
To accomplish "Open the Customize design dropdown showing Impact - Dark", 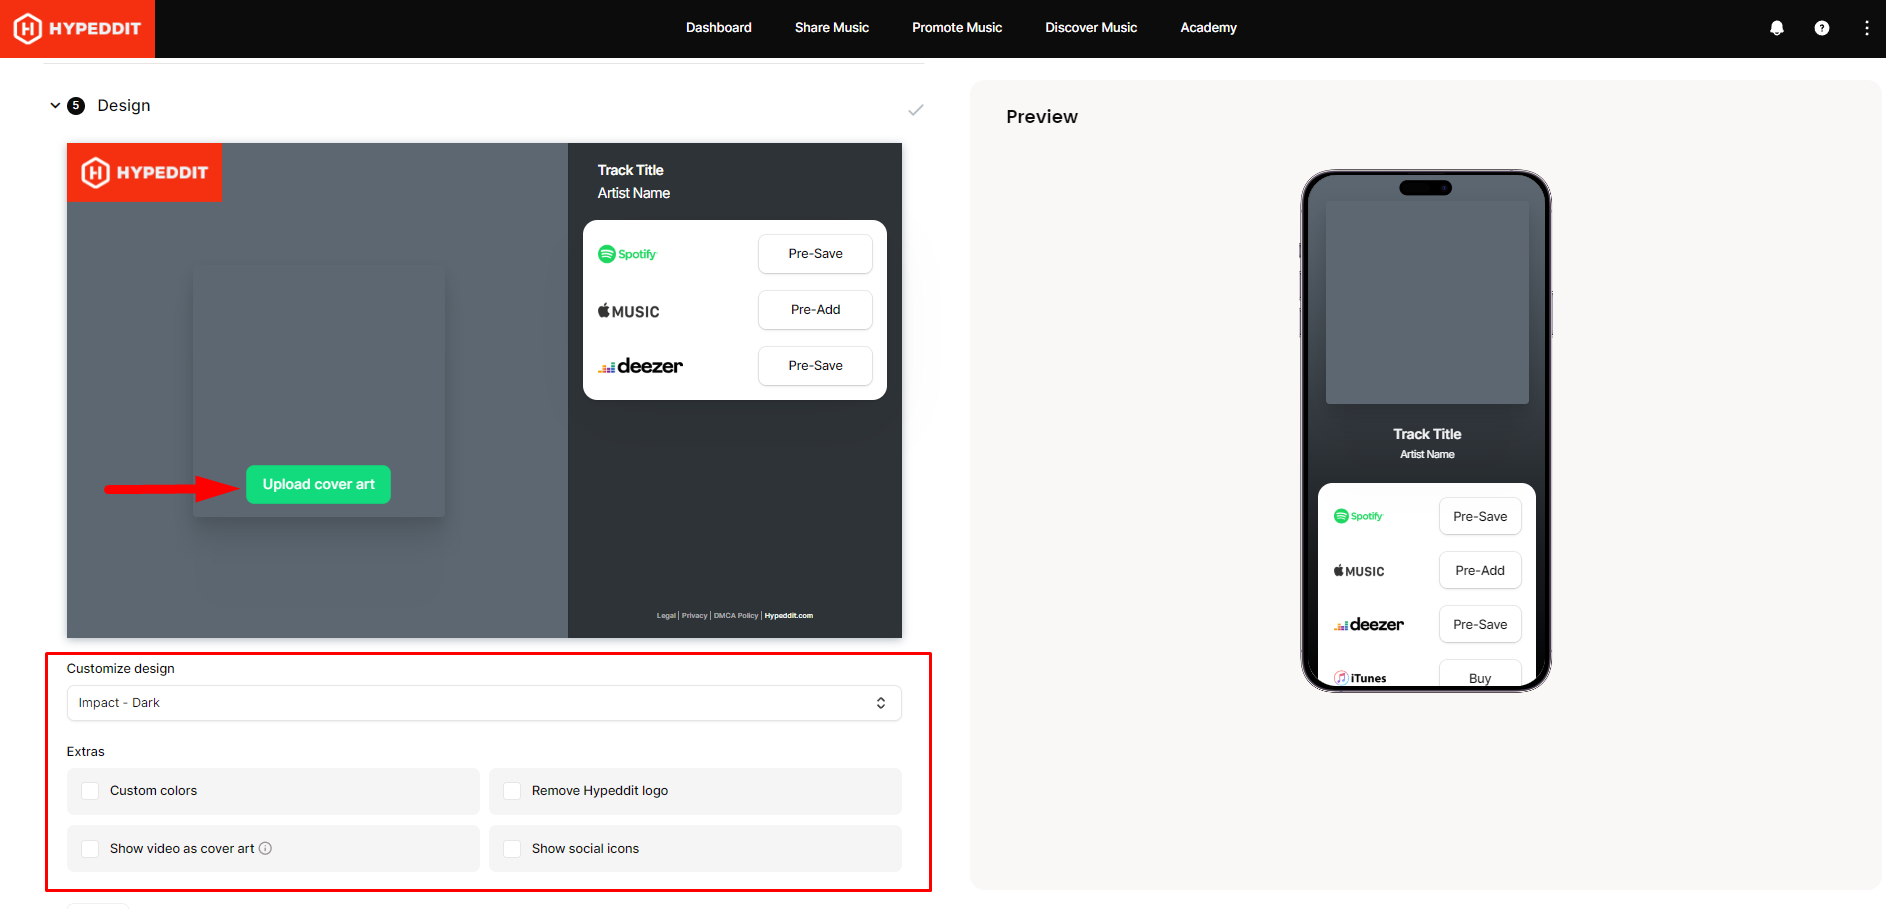I will (484, 703).
